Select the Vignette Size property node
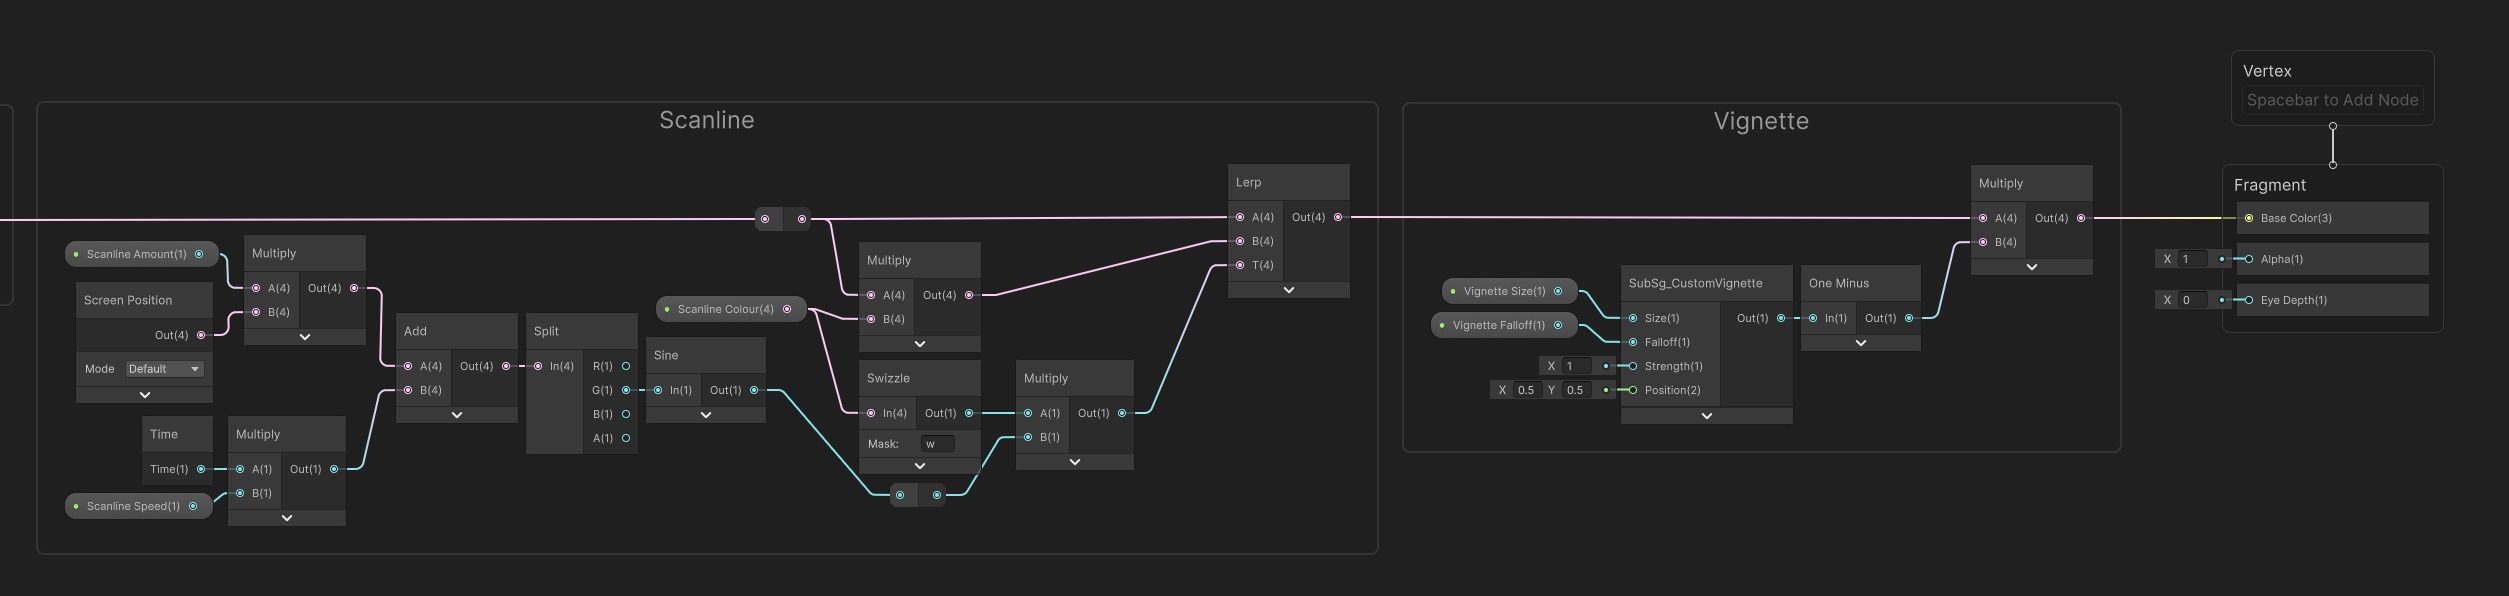2509x596 pixels. 1509,291
